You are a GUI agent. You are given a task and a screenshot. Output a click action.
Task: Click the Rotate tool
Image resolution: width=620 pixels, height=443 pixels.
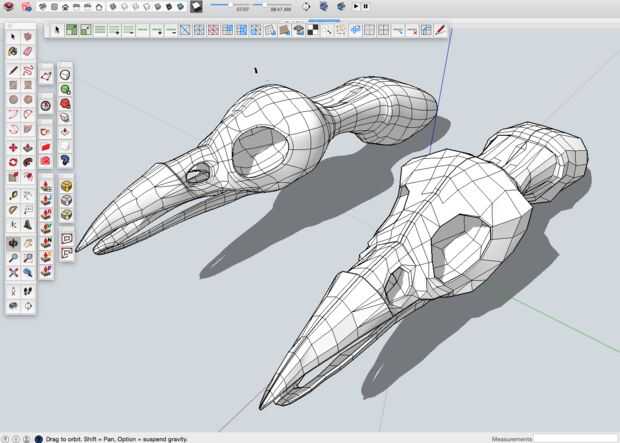(x=13, y=163)
